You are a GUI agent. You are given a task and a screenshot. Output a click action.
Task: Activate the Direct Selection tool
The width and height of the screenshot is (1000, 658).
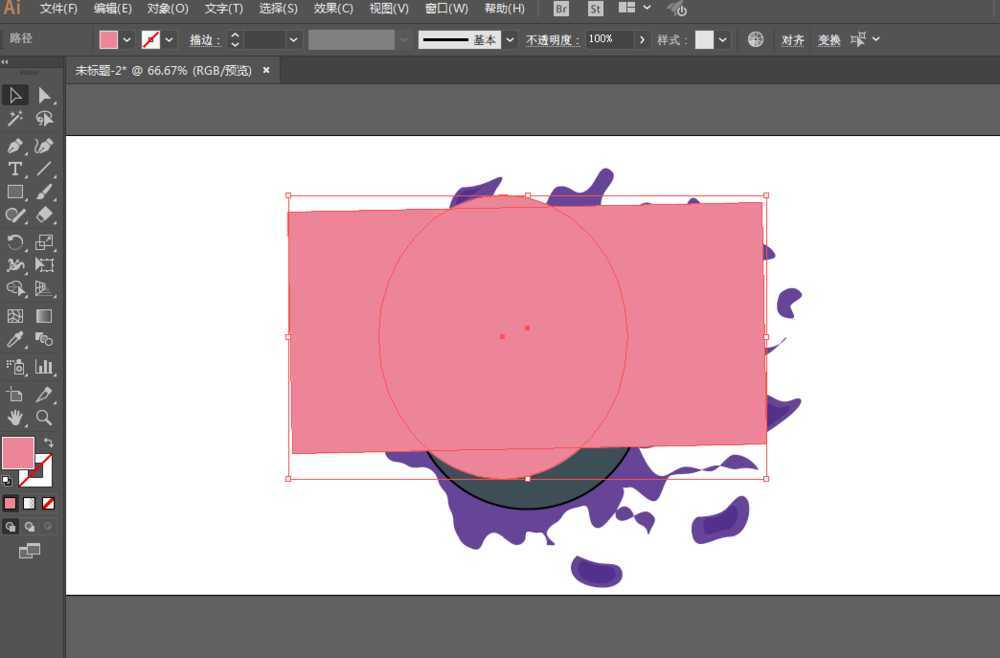pyautogui.click(x=44, y=95)
